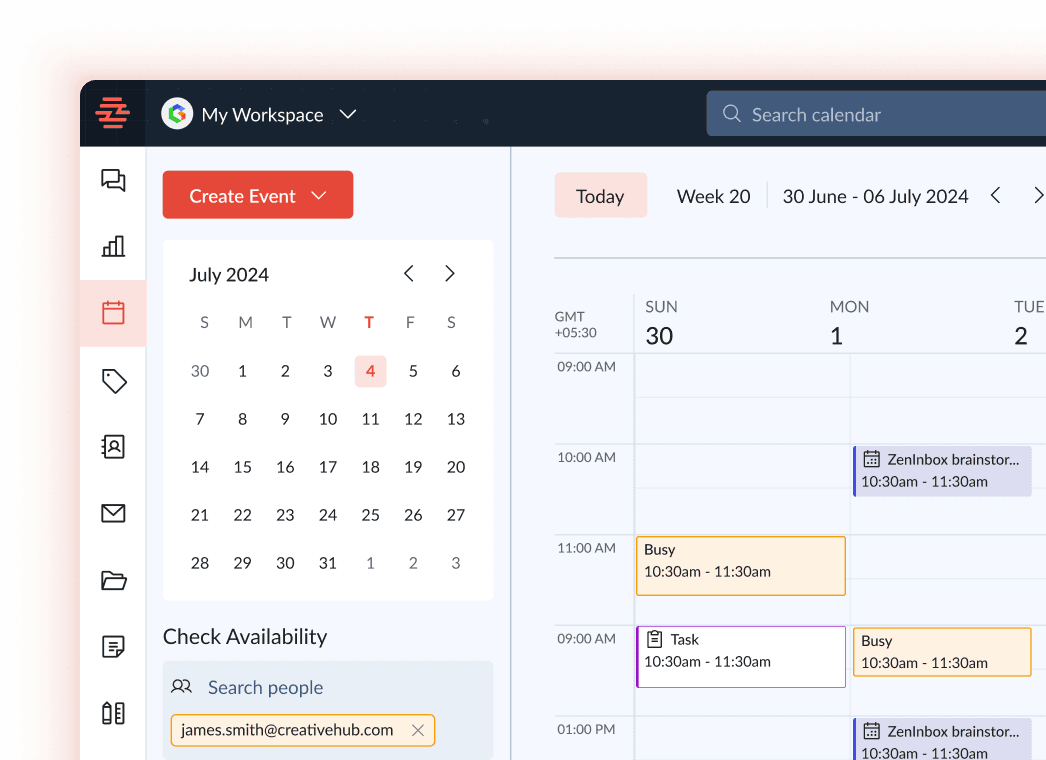
Task: Select July 27 in mini calendar
Action: tap(456, 515)
